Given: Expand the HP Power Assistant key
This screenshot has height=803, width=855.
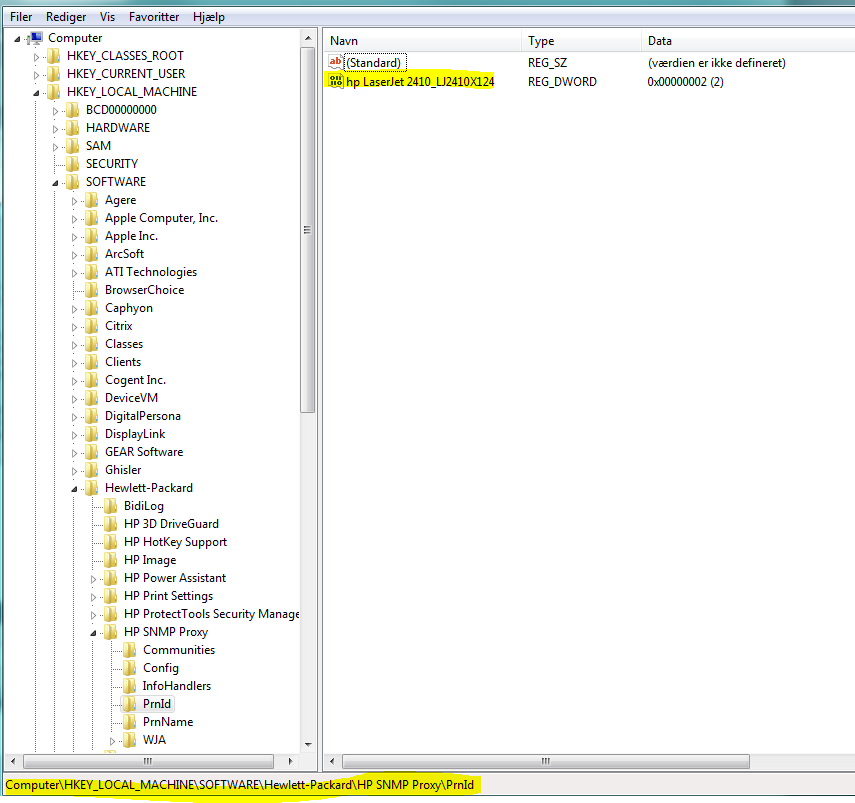Looking at the screenshot, I should [93, 579].
